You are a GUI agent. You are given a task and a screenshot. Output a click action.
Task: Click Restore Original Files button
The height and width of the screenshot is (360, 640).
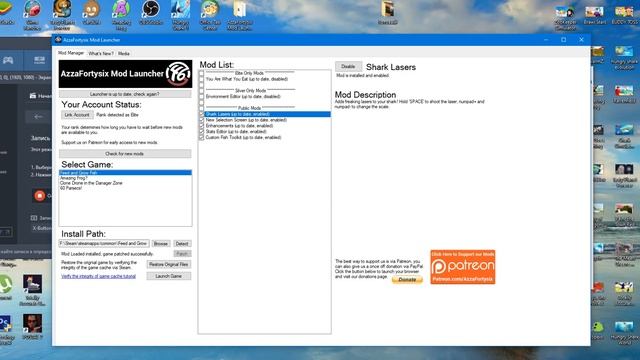tap(169, 264)
